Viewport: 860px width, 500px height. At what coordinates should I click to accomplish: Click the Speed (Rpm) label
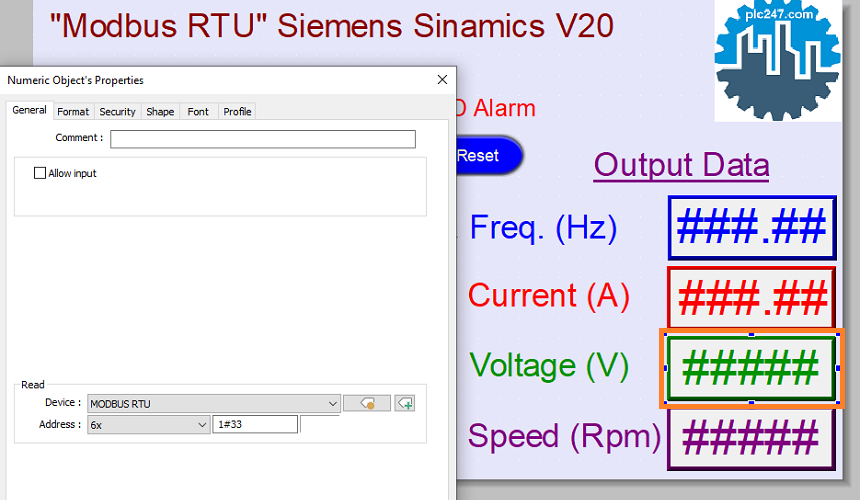[x=564, y=436]
